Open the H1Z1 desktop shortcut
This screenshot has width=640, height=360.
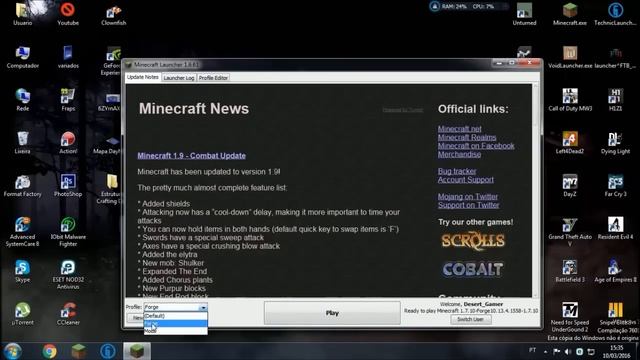pyautogui.click(x=616, y=100)
